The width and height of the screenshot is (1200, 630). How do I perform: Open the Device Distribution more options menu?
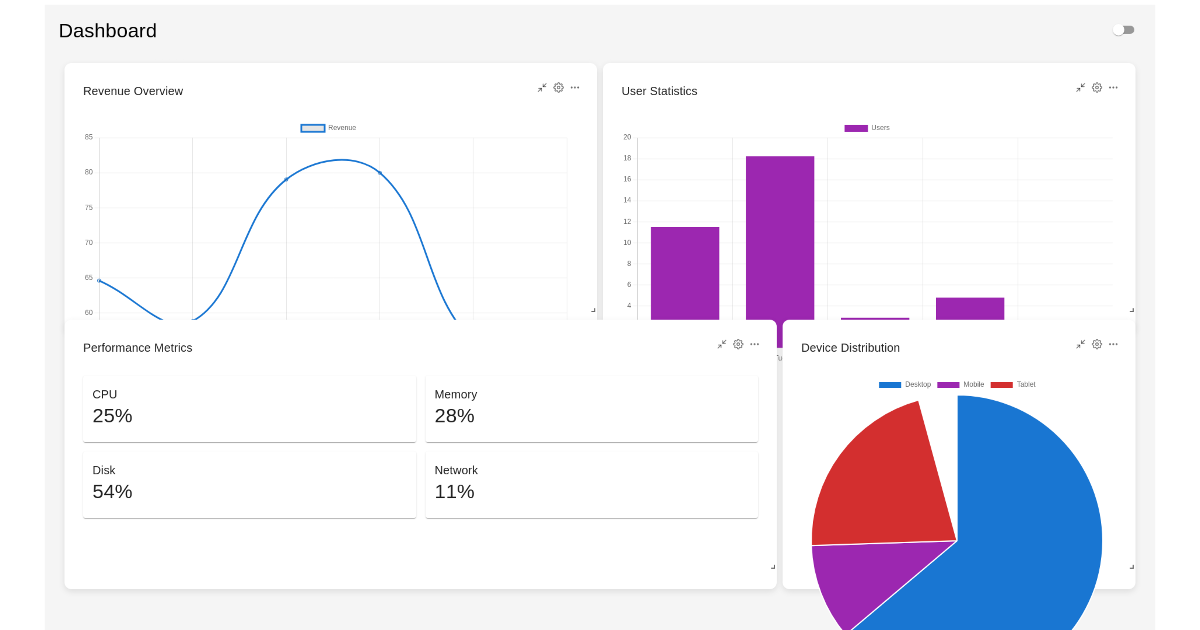(x=1113, y=343)
